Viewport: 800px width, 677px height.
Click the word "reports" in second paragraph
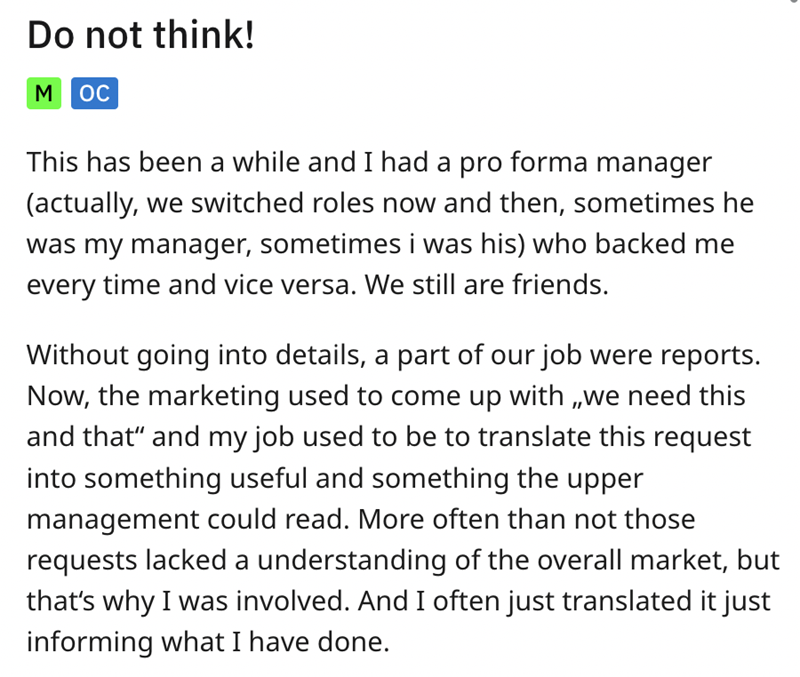pos(711,353)
